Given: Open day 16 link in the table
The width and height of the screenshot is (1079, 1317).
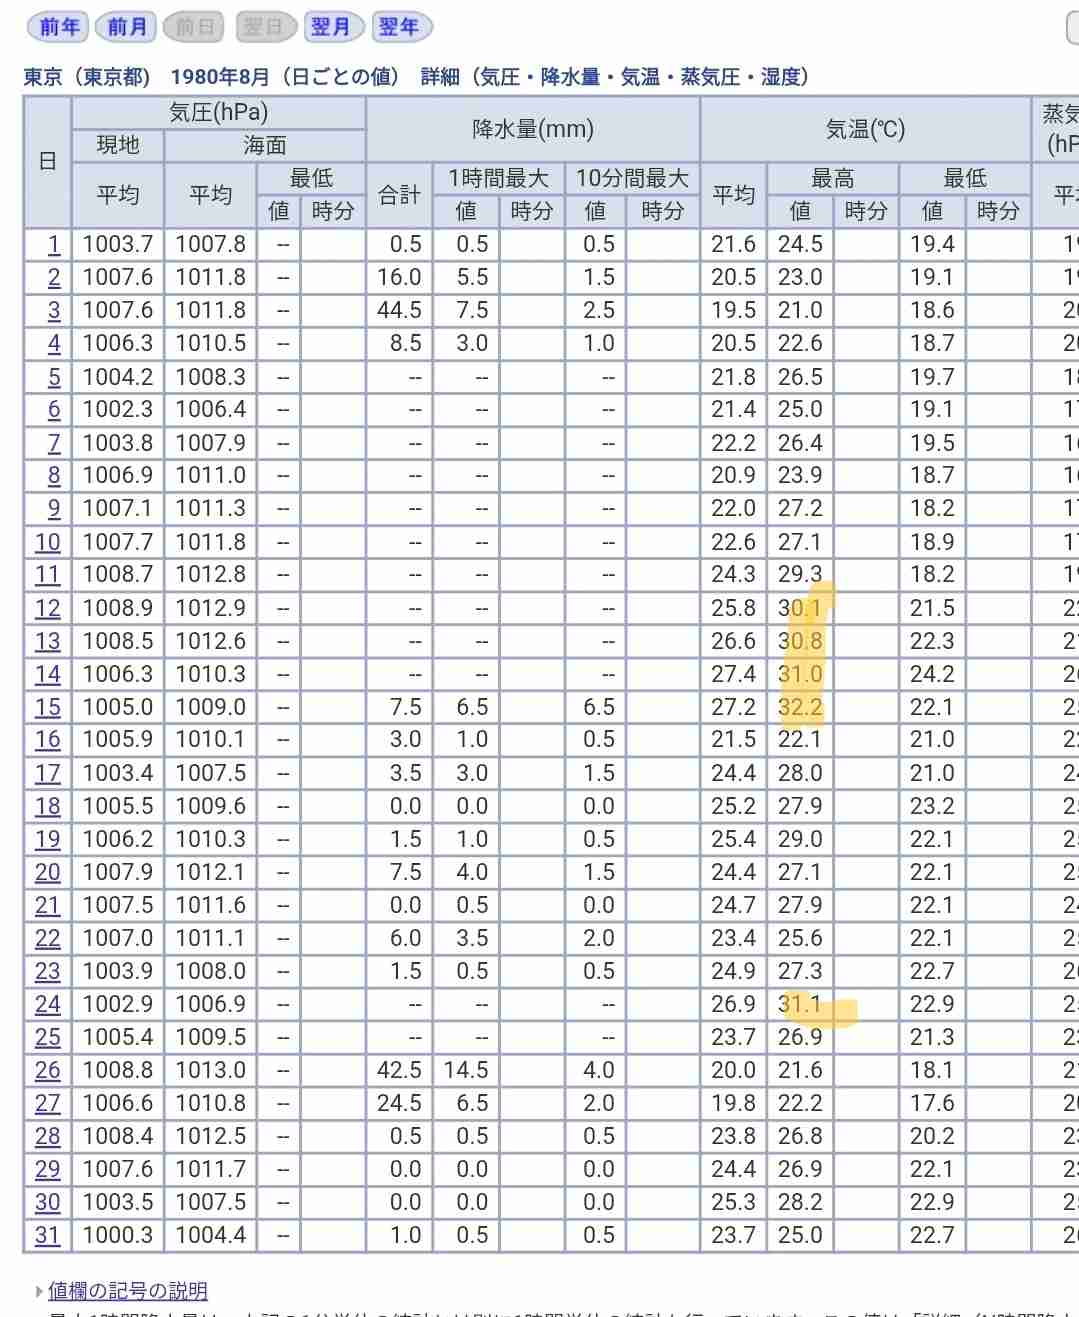Looking at the screenshot, I should tap(48, 739).
